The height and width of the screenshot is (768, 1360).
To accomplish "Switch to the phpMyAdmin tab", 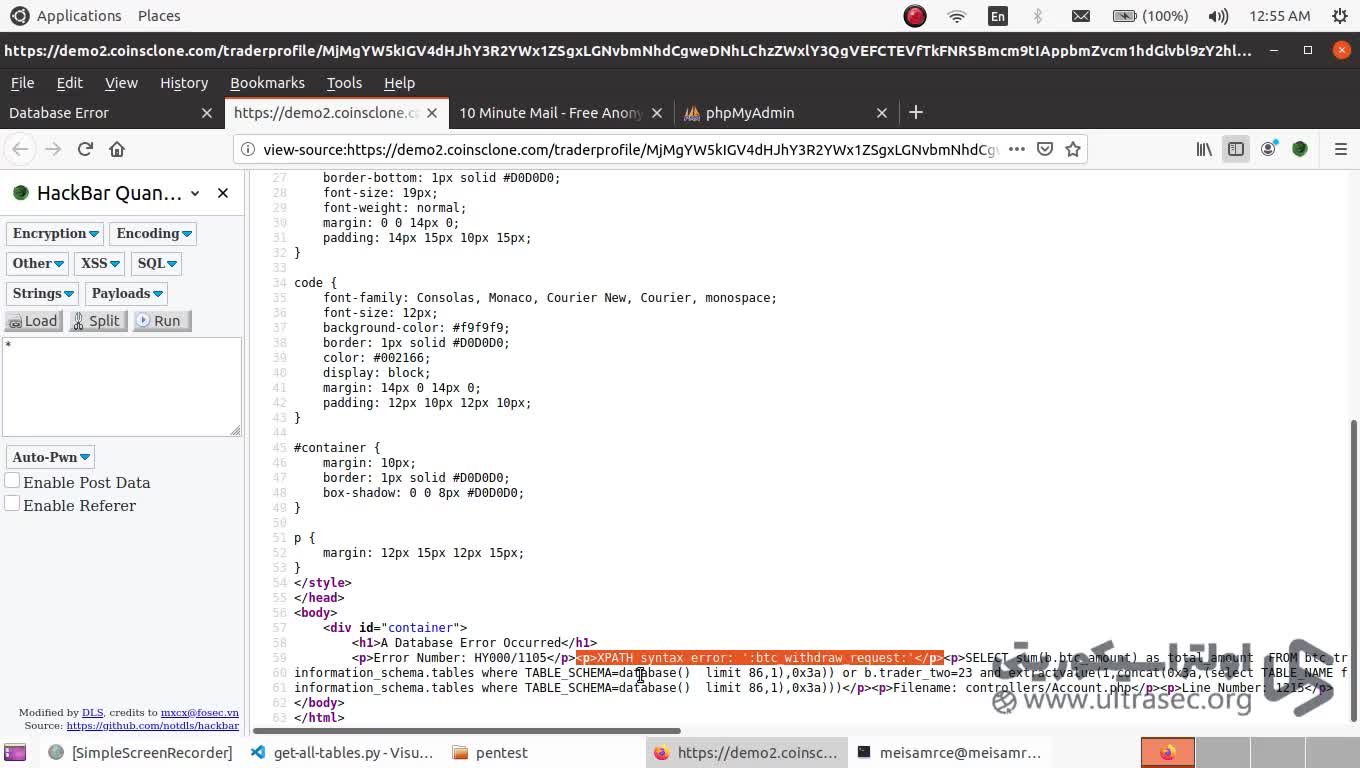I will 749,113.
